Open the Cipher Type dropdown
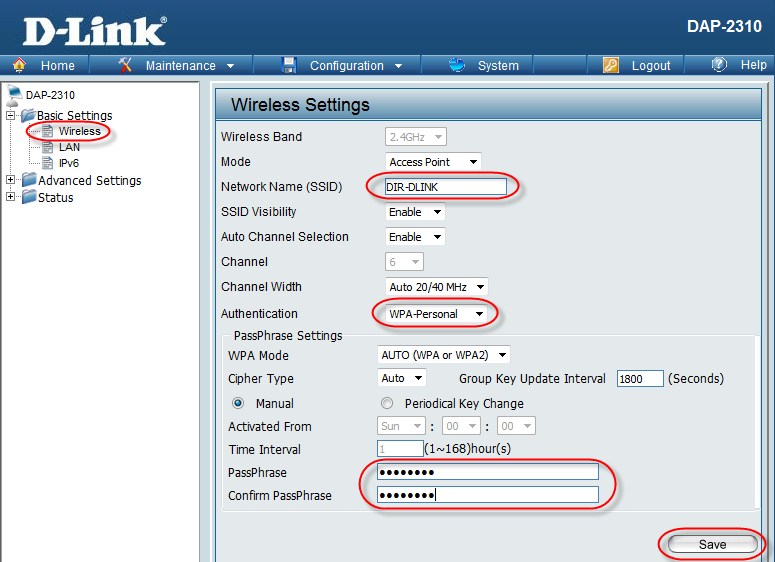Viewport: 775px width, 562px height. (x=402, y=378)
